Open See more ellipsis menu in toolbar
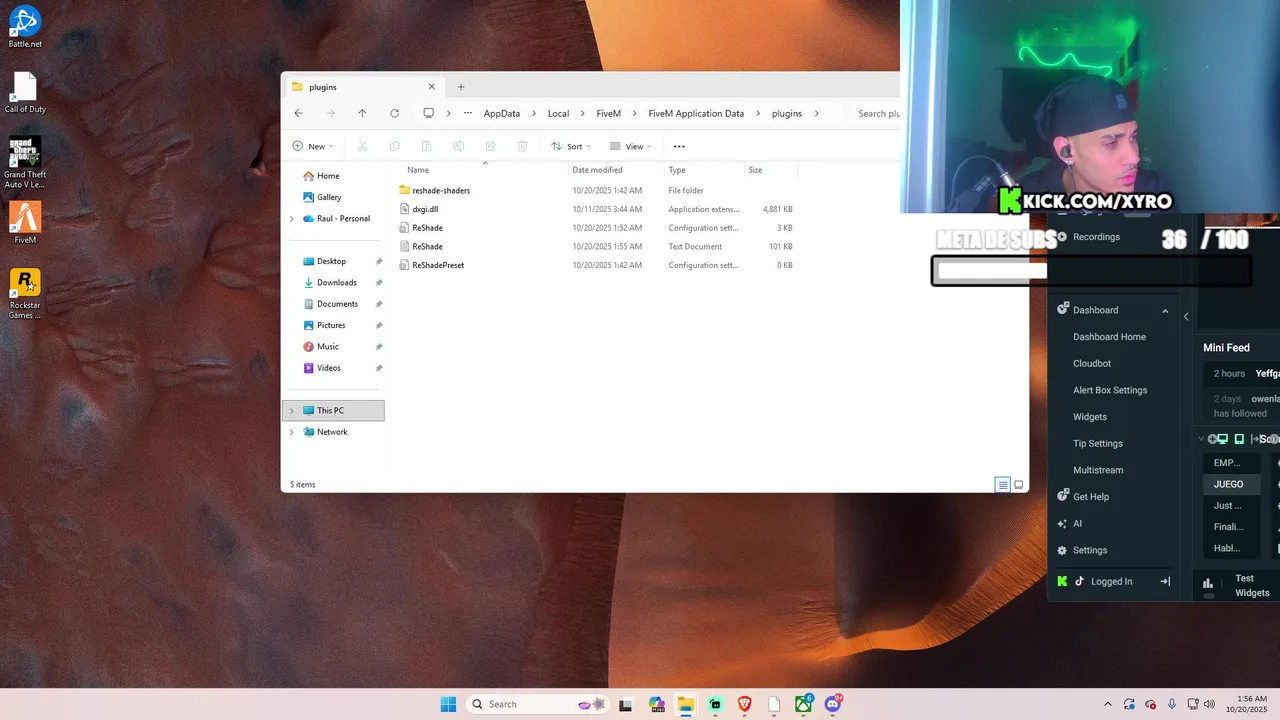 [679, 146]
